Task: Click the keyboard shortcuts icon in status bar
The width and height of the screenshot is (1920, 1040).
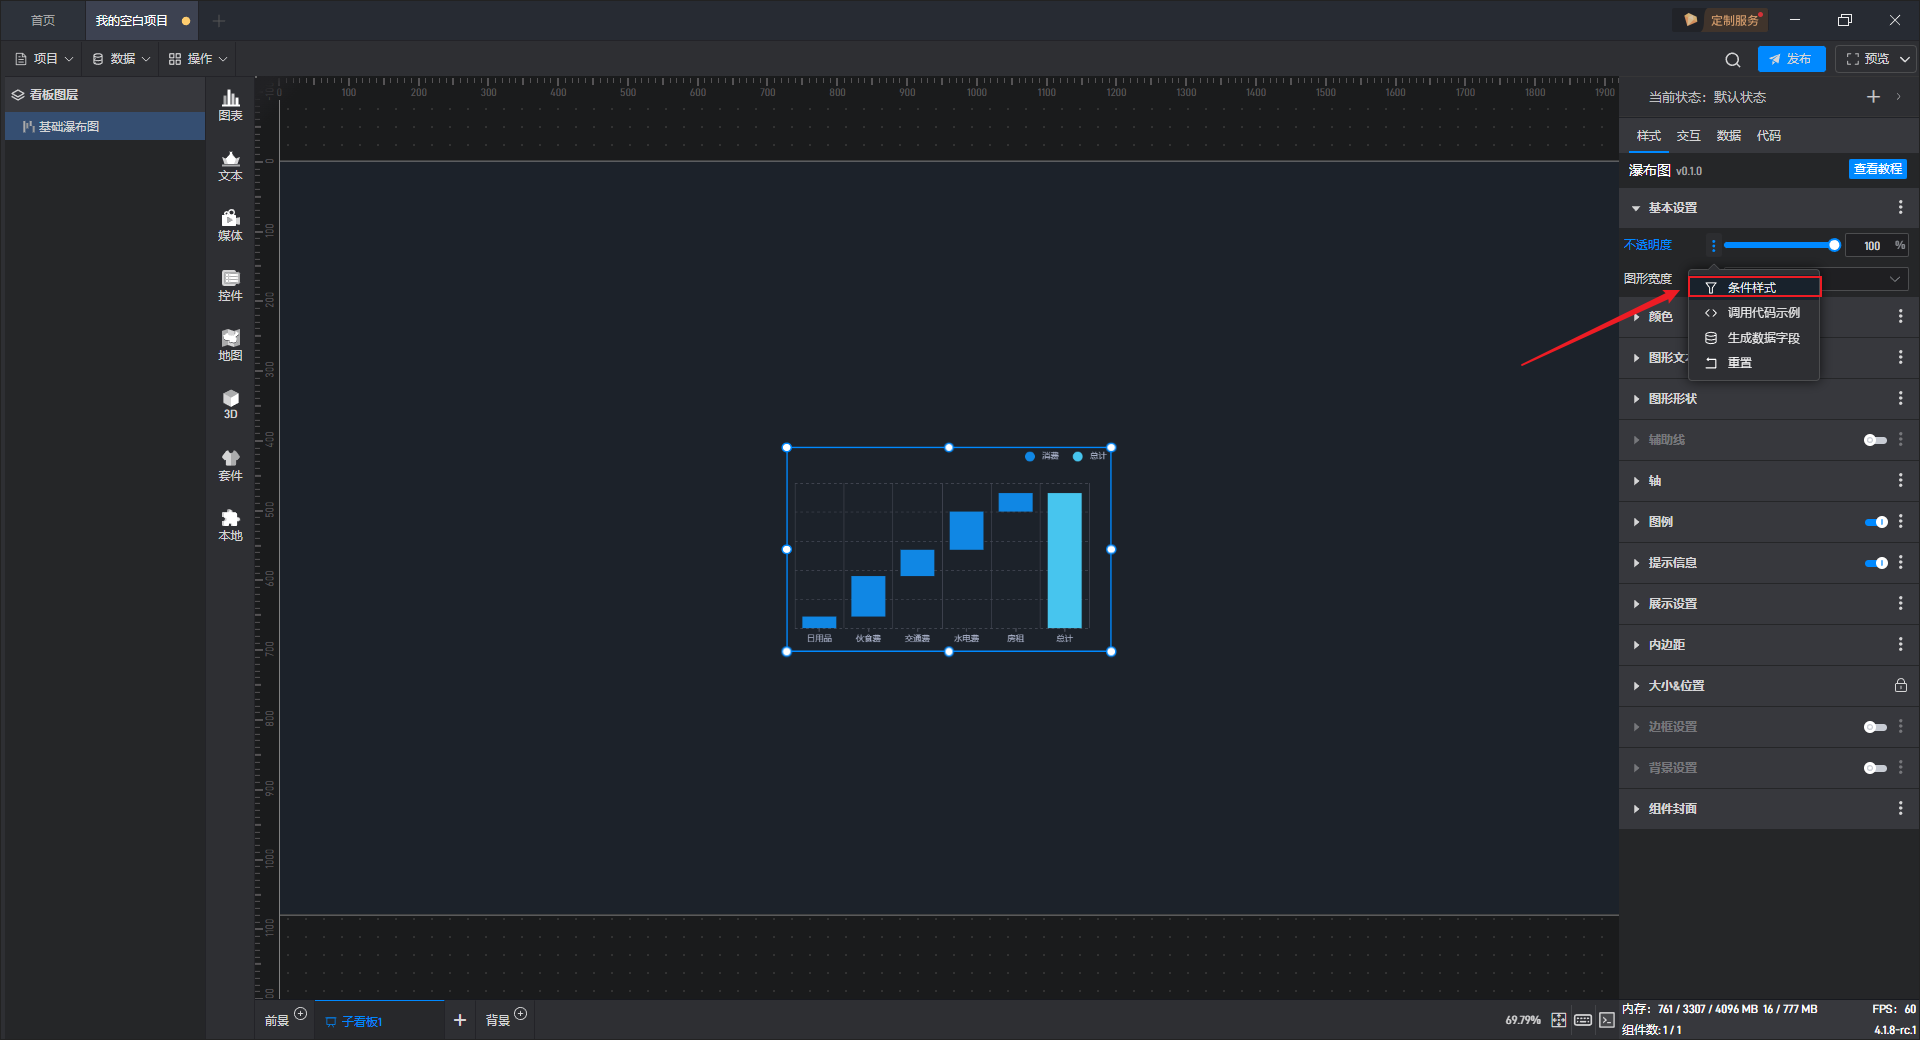Action: pos(1583,1020)
